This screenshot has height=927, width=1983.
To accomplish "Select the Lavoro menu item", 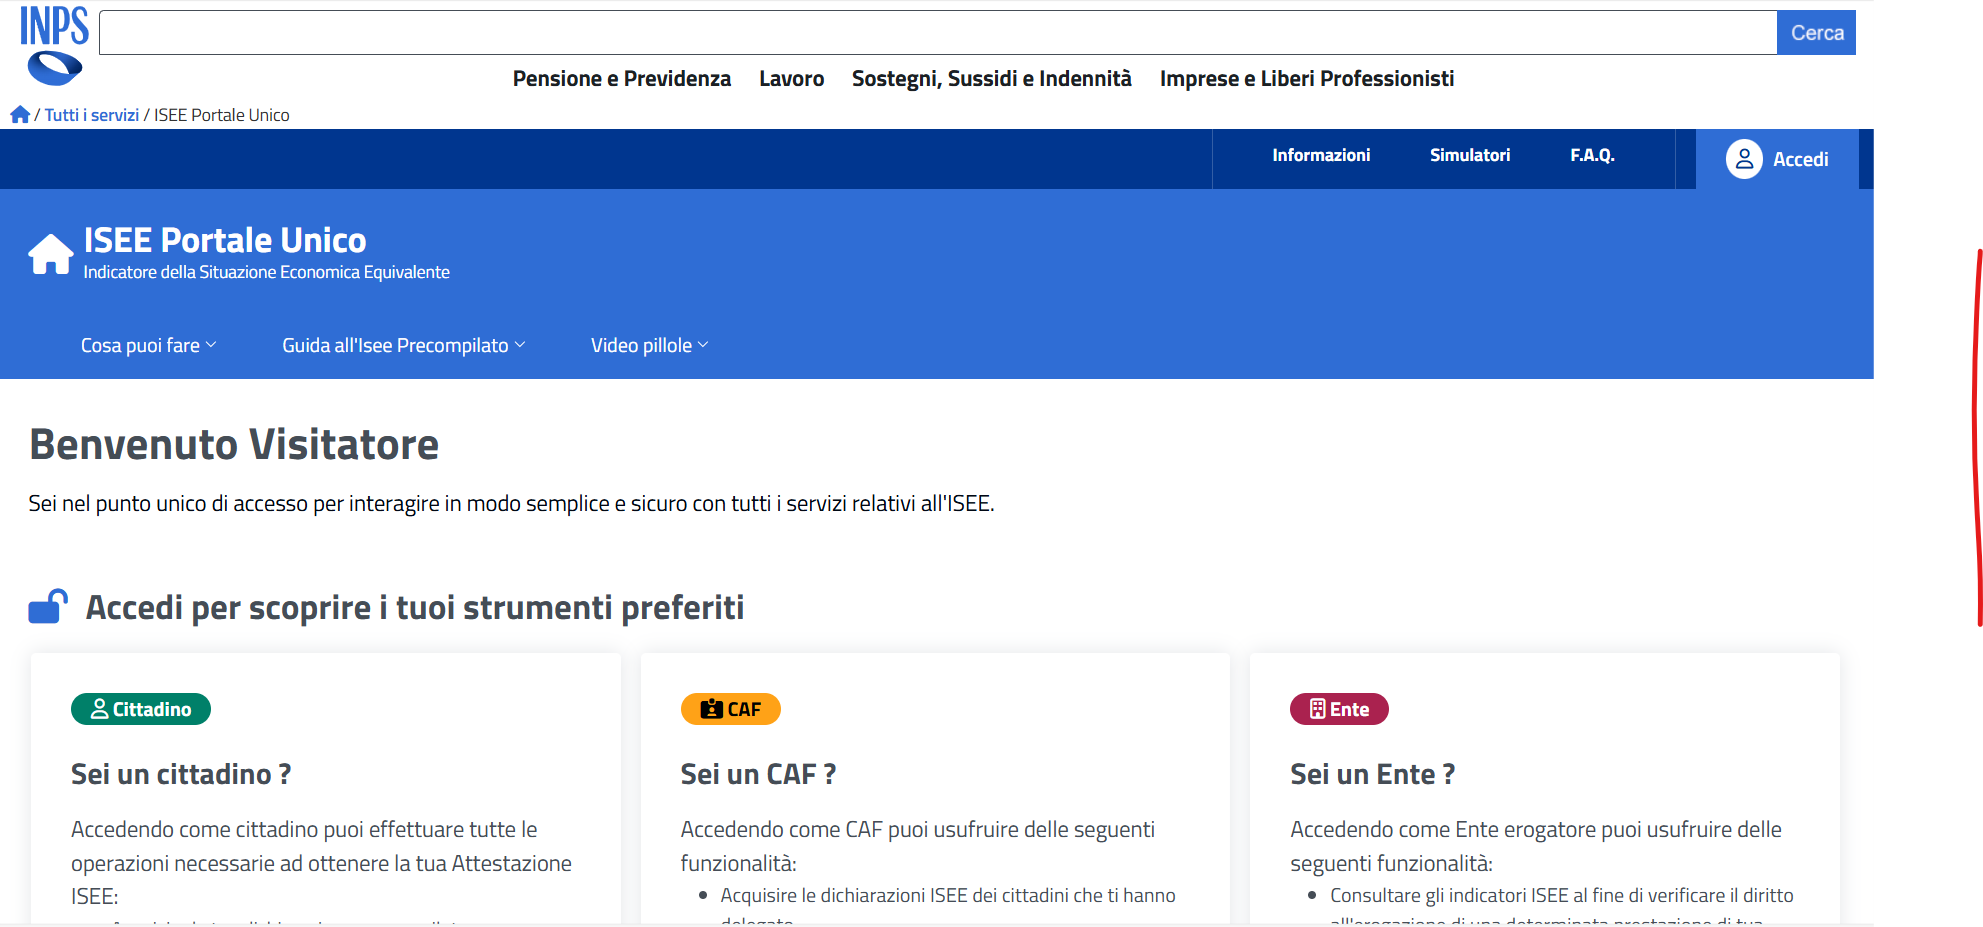I will coord(791,79).
